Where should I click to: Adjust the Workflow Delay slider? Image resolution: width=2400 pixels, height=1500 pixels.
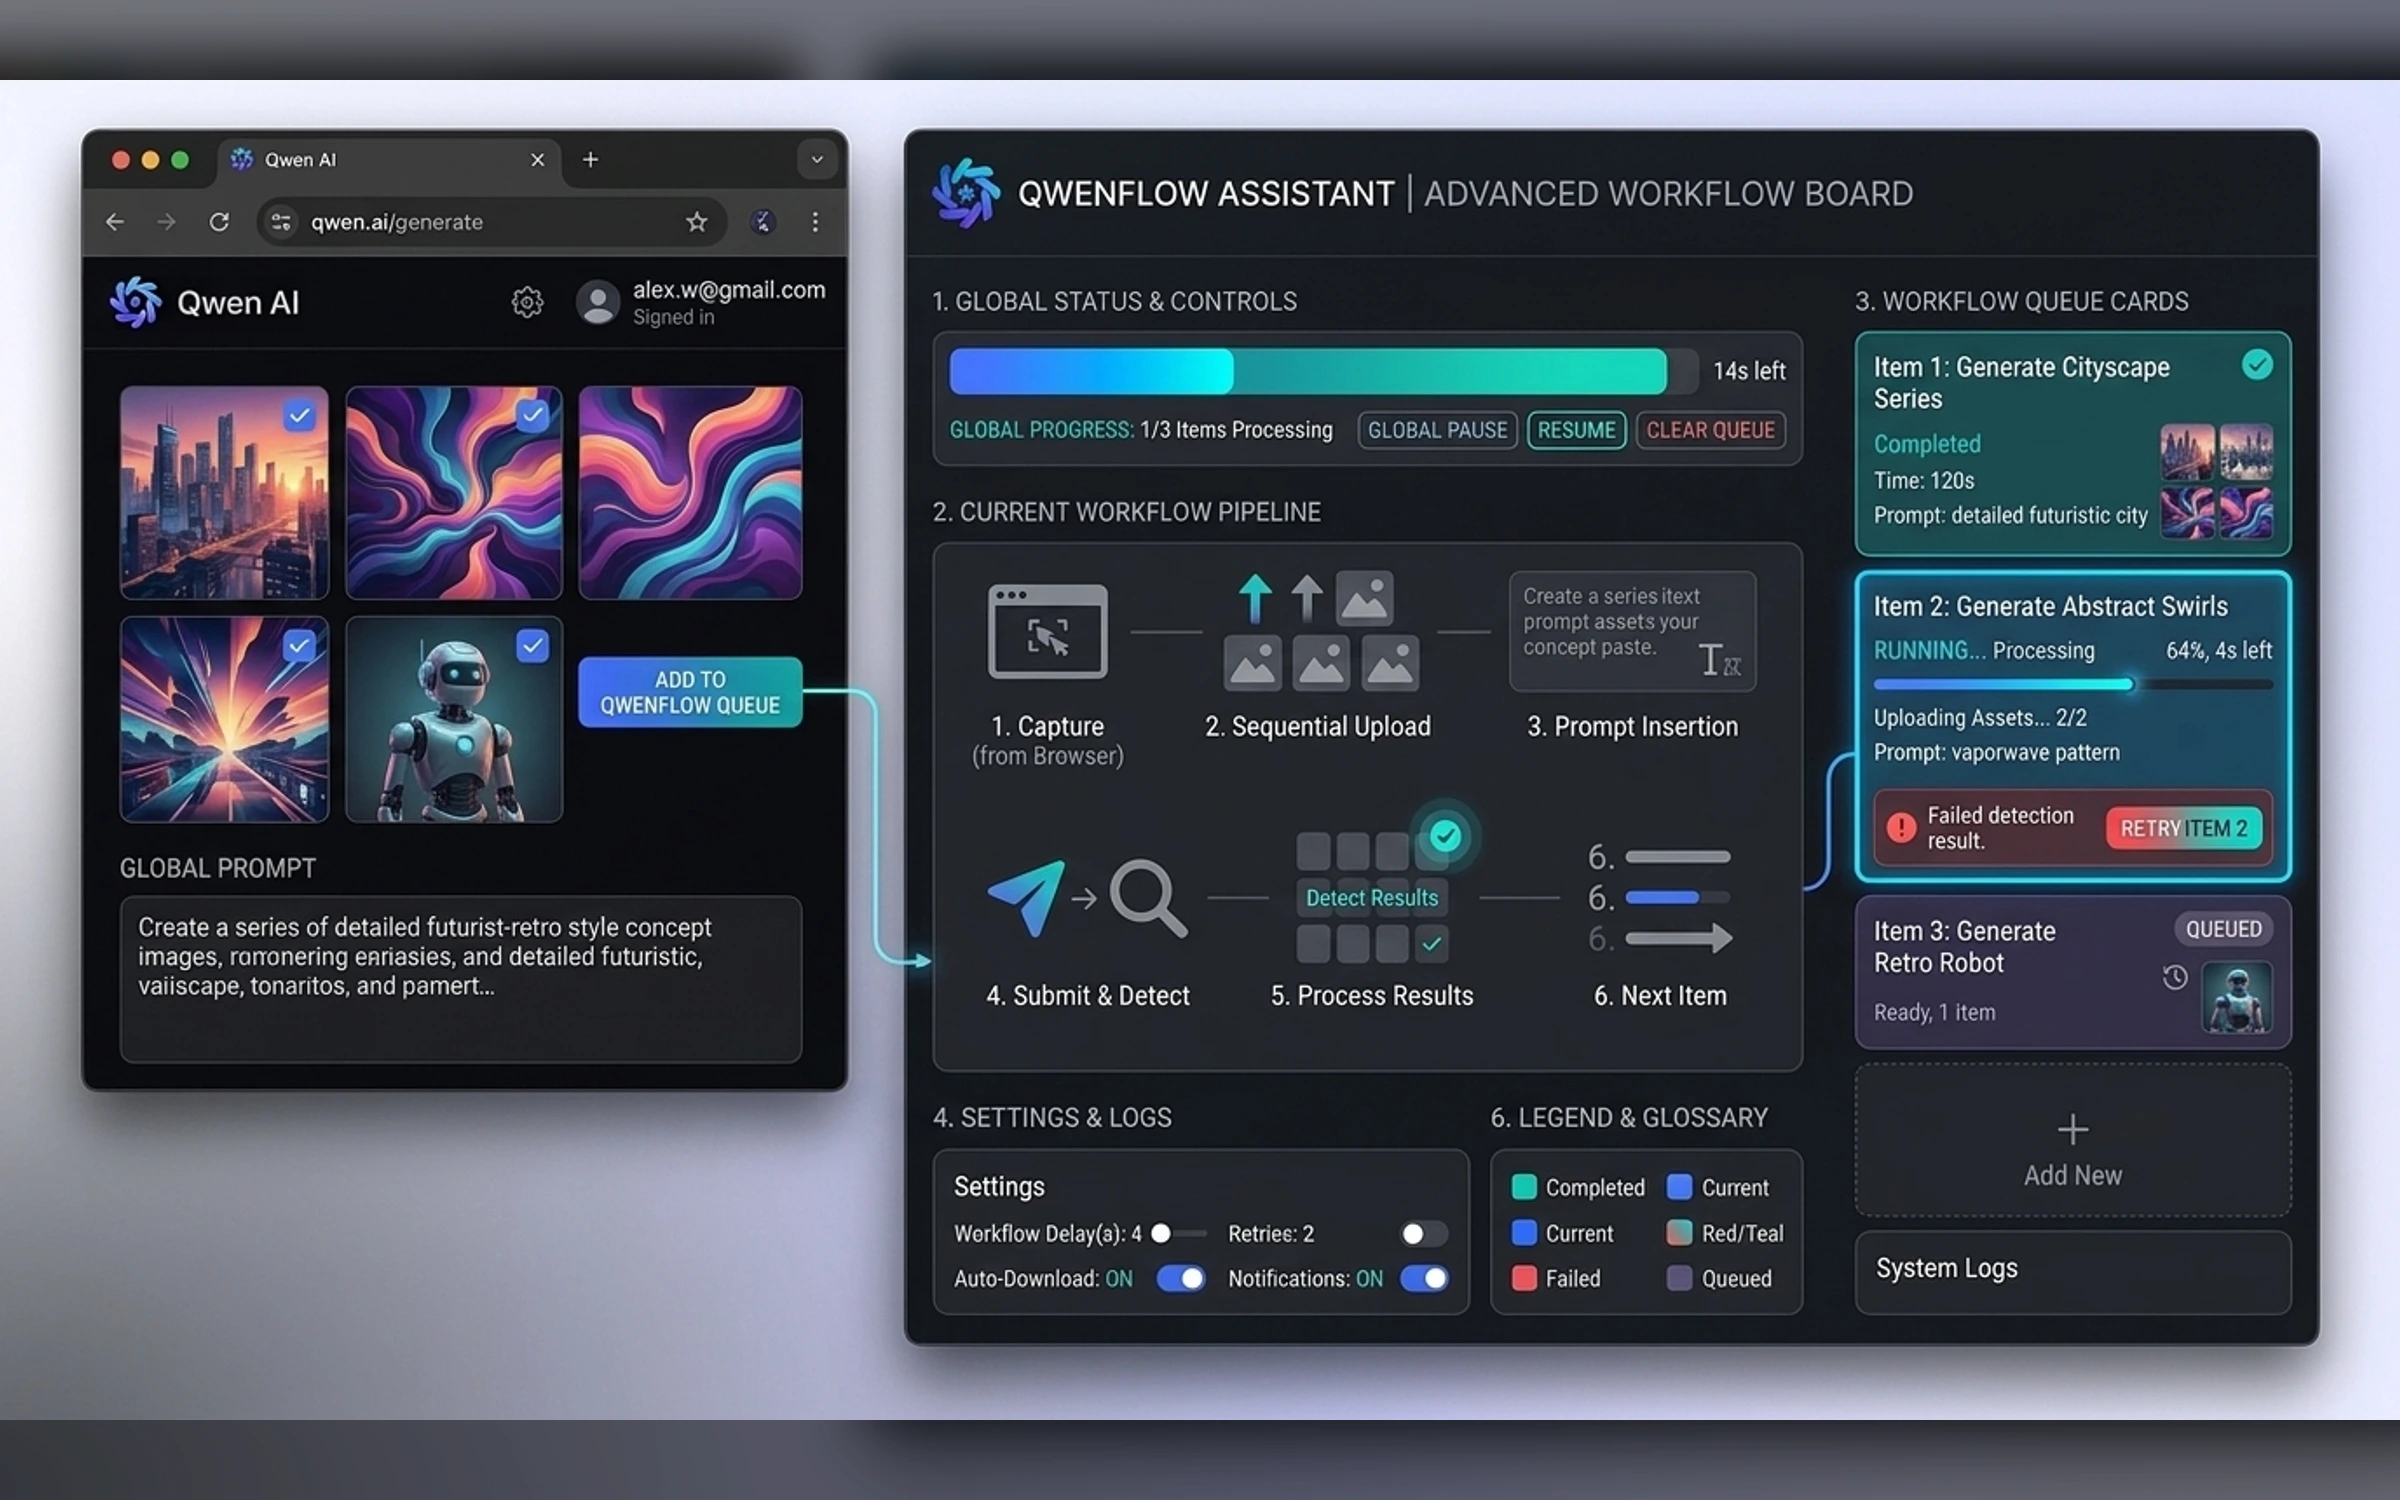[x=1180, y=1234]
